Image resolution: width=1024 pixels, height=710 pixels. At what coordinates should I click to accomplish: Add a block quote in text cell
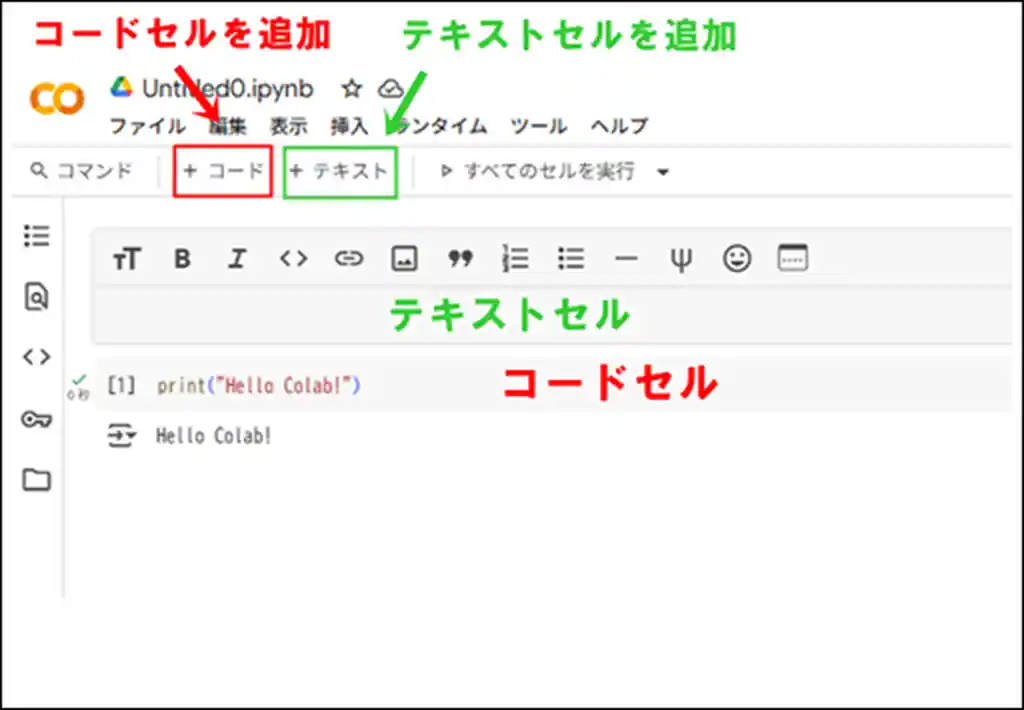point(460,259)
